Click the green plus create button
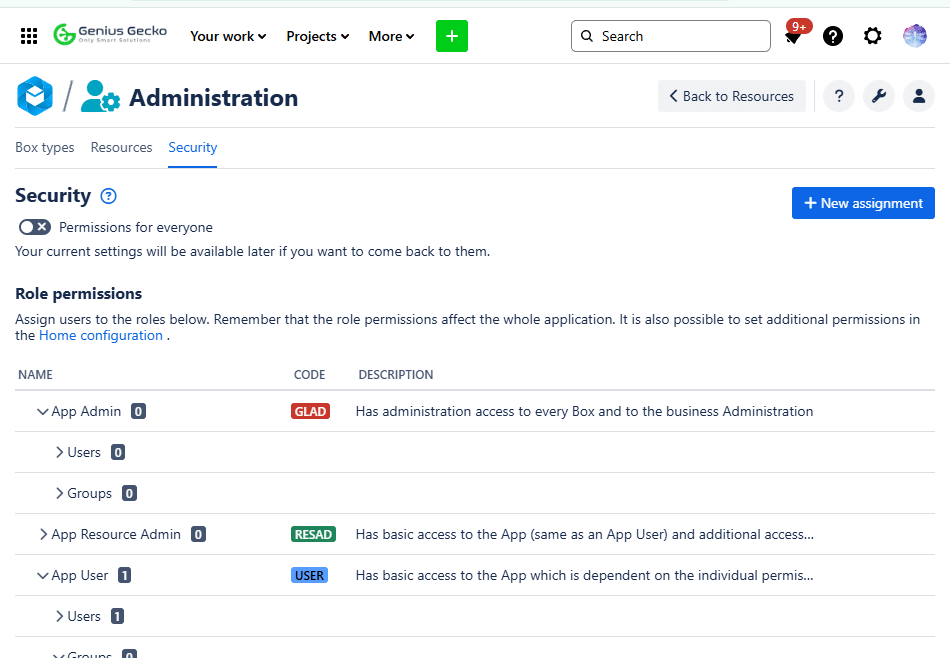Viewport: 950px width, 658px height. click(x=451, y=36)
